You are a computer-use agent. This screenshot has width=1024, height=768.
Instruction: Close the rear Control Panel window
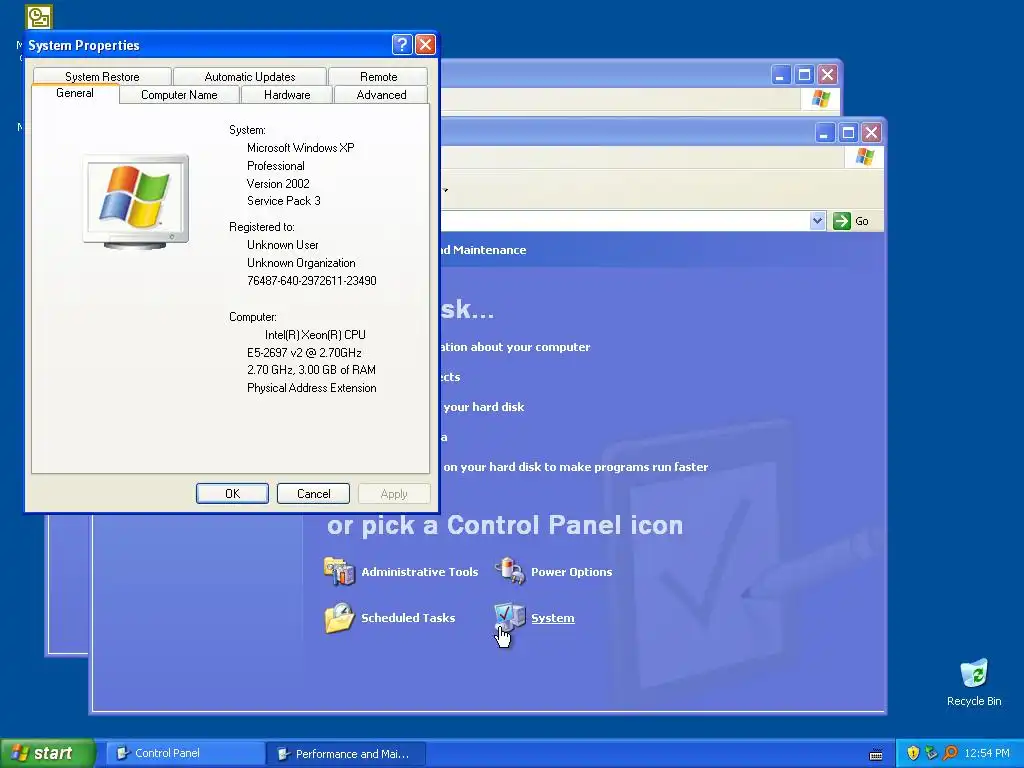827,75
